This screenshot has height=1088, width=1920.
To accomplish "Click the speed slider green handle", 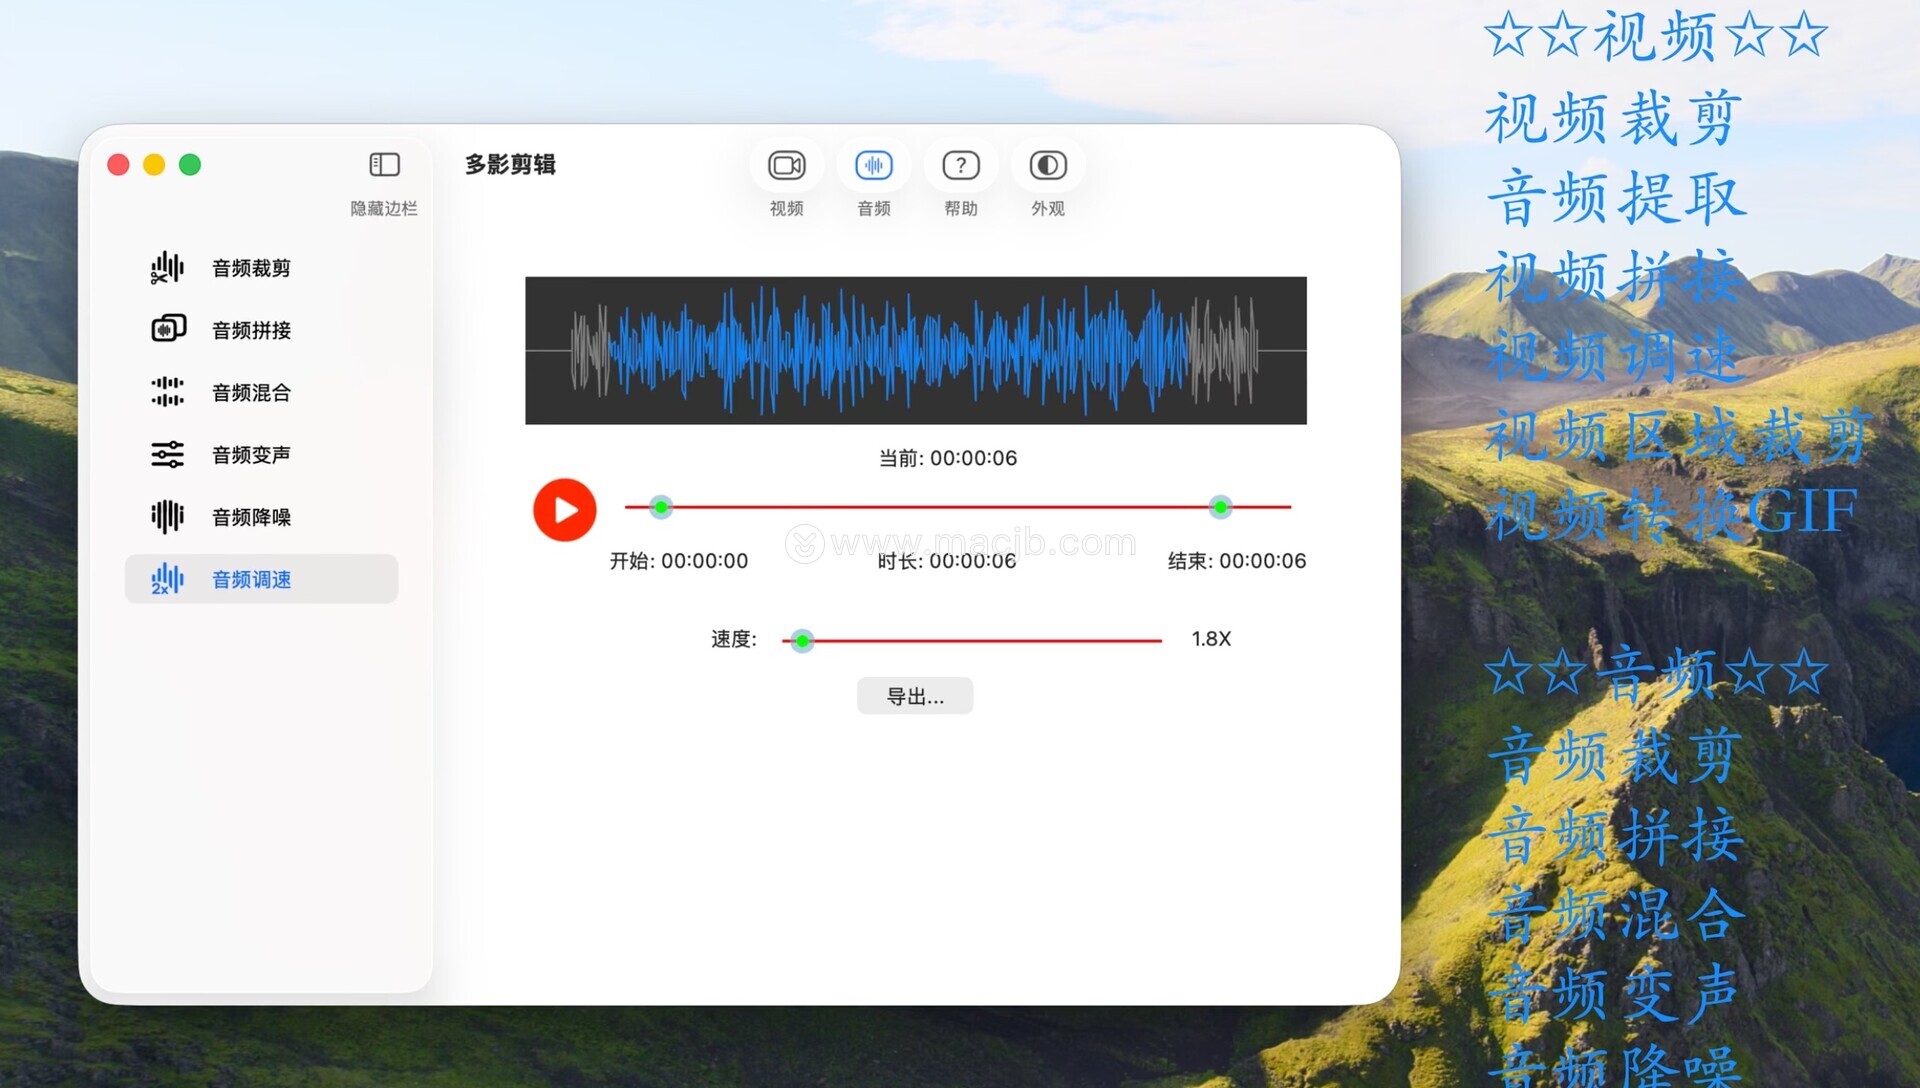I will tap(802, 640).
